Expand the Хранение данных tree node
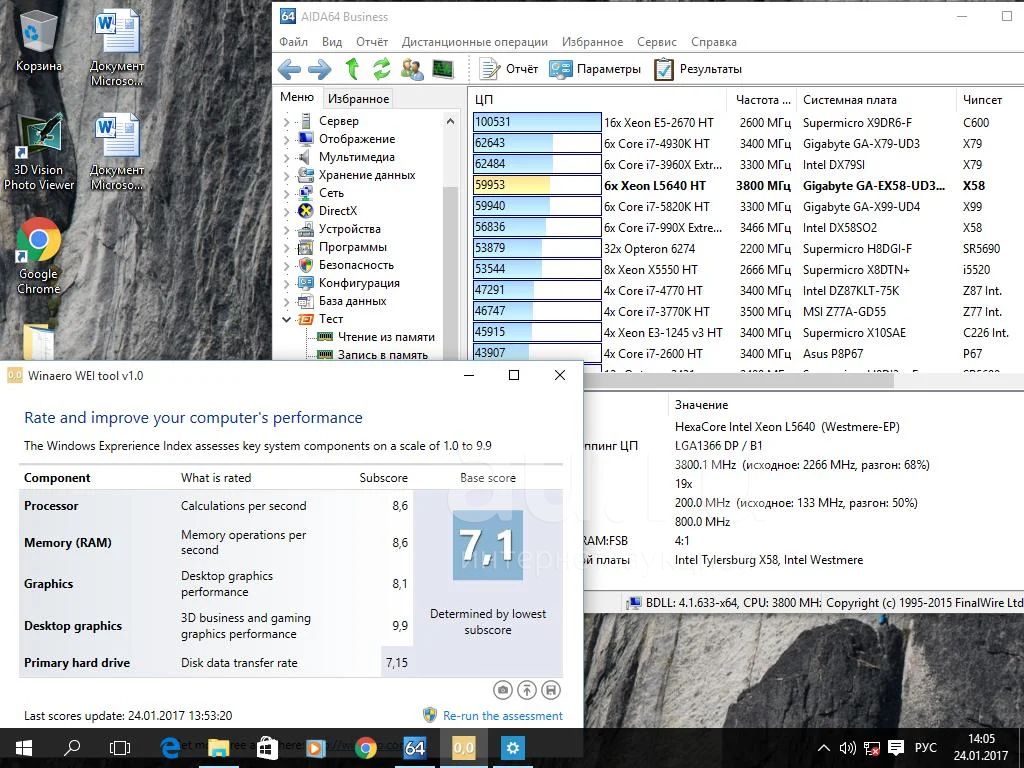Image resolution: width=1024 pixels, height=768 pixels. coord(286,175)
